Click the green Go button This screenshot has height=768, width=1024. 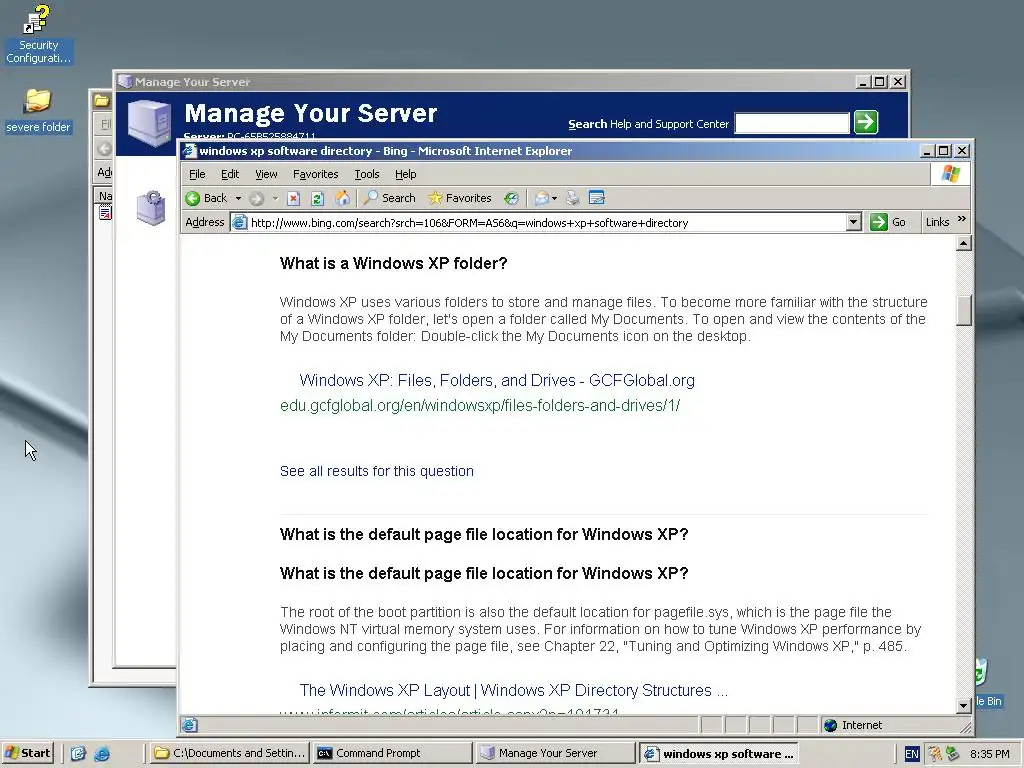click(889, 223)
